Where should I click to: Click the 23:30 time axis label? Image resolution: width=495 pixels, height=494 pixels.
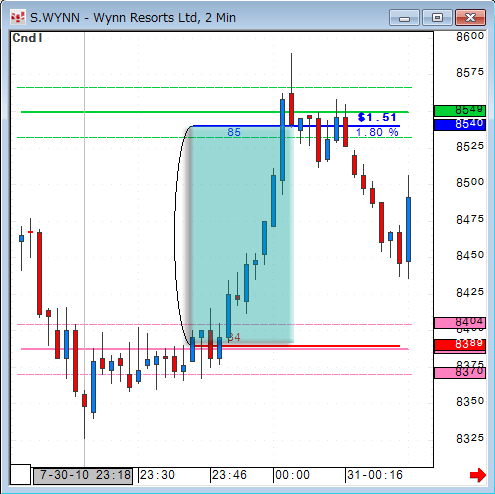(x=157, y=475)
